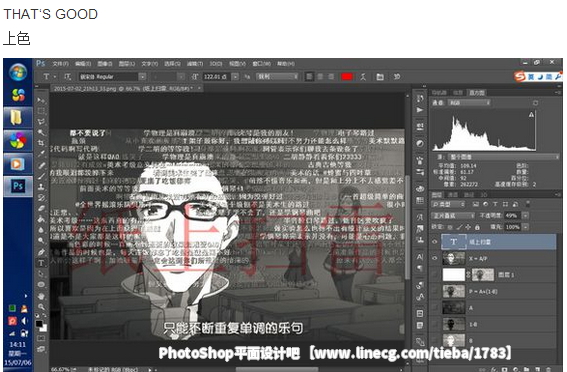This screenshot has width=567, height=372.
Task: Click the 3D button in options bar
Action: tap(397, 77)
